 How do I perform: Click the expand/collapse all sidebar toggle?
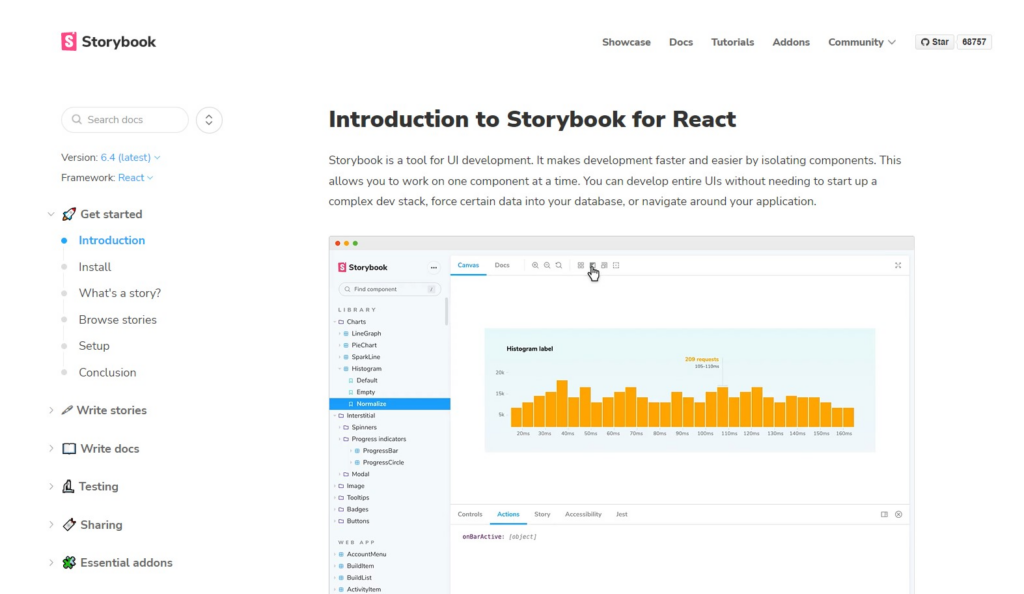(x=209, y=120)
